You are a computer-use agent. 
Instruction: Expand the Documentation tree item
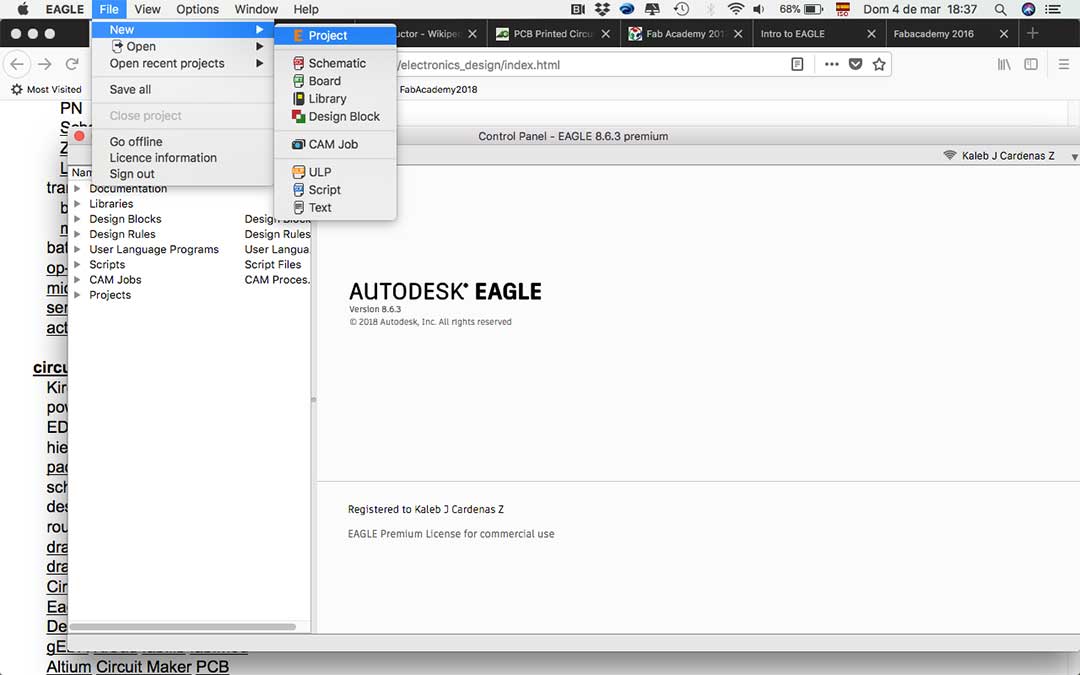tap(77, 189)
